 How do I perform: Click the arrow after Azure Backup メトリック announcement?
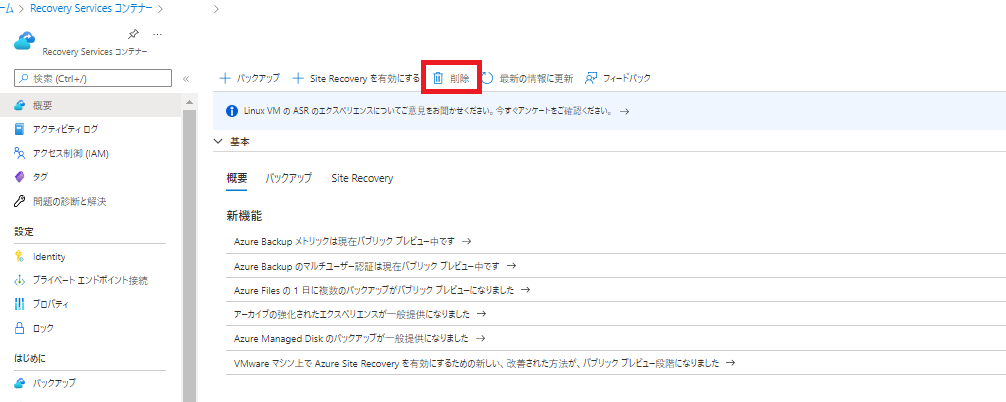[x=467, y=241]
